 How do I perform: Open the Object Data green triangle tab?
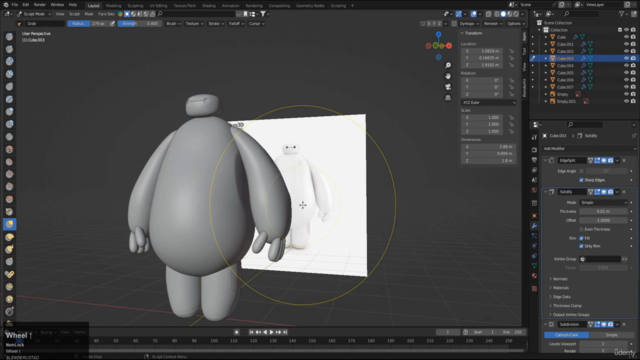[x=534, y=266]
